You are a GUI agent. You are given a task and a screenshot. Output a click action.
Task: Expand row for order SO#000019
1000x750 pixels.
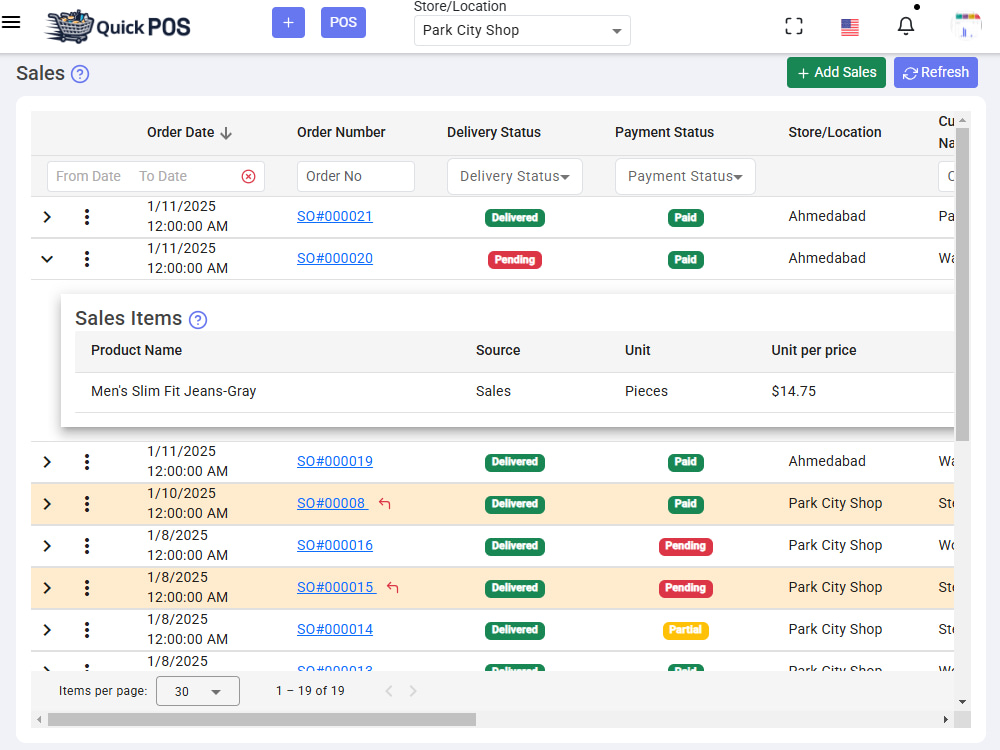pos(47,462)
